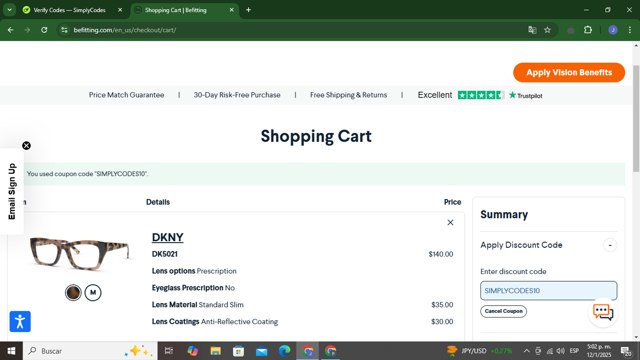
Task: Collapse the Apply Discount Code section
Action: 610,245
